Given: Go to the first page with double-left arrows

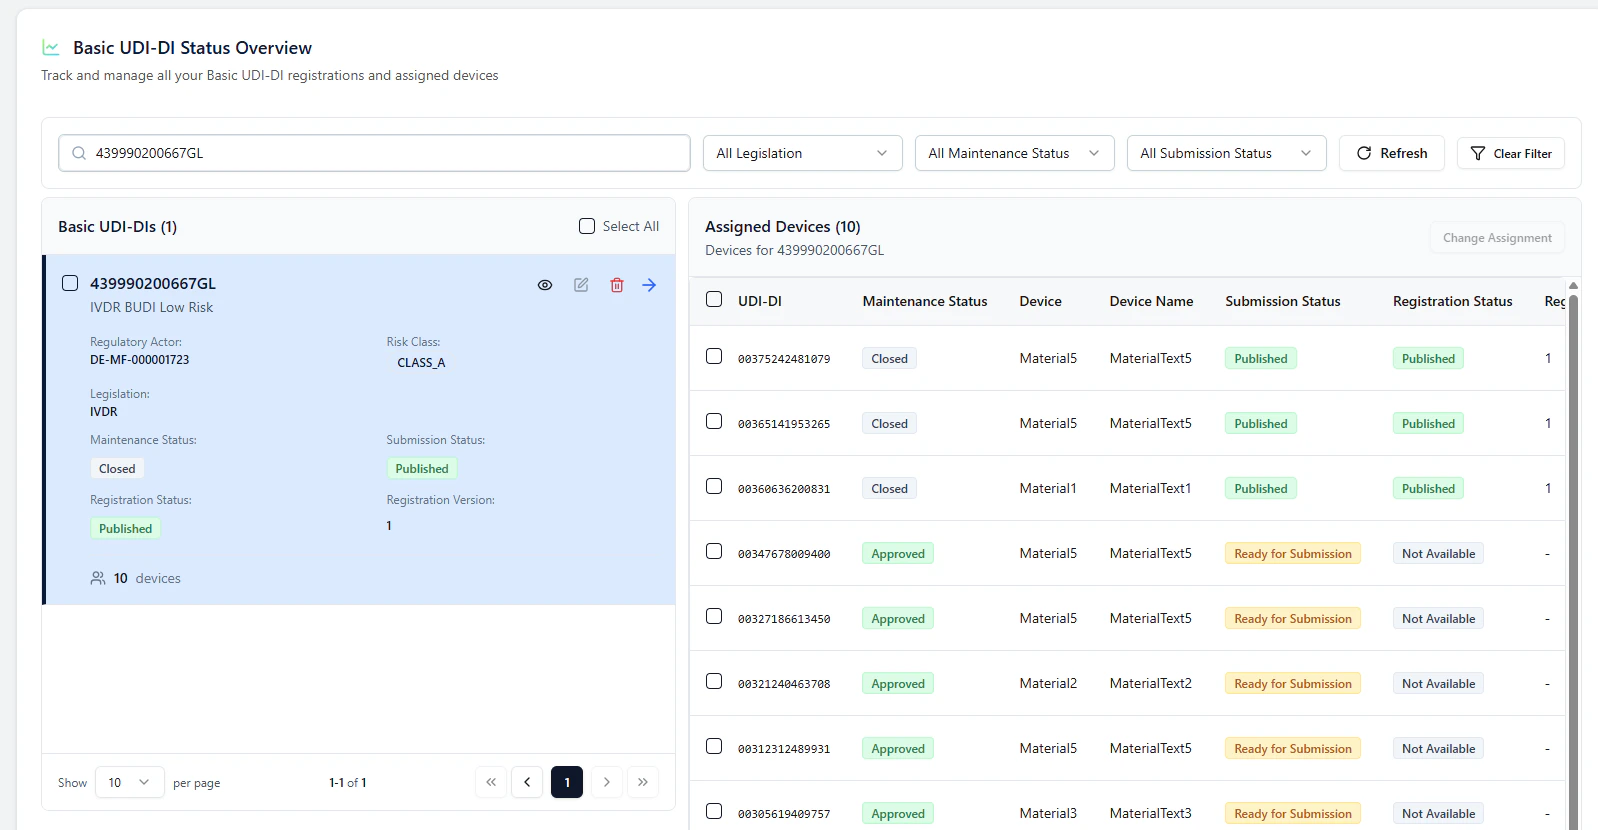Looking at the screenshot, I should [x=491, y=782].
